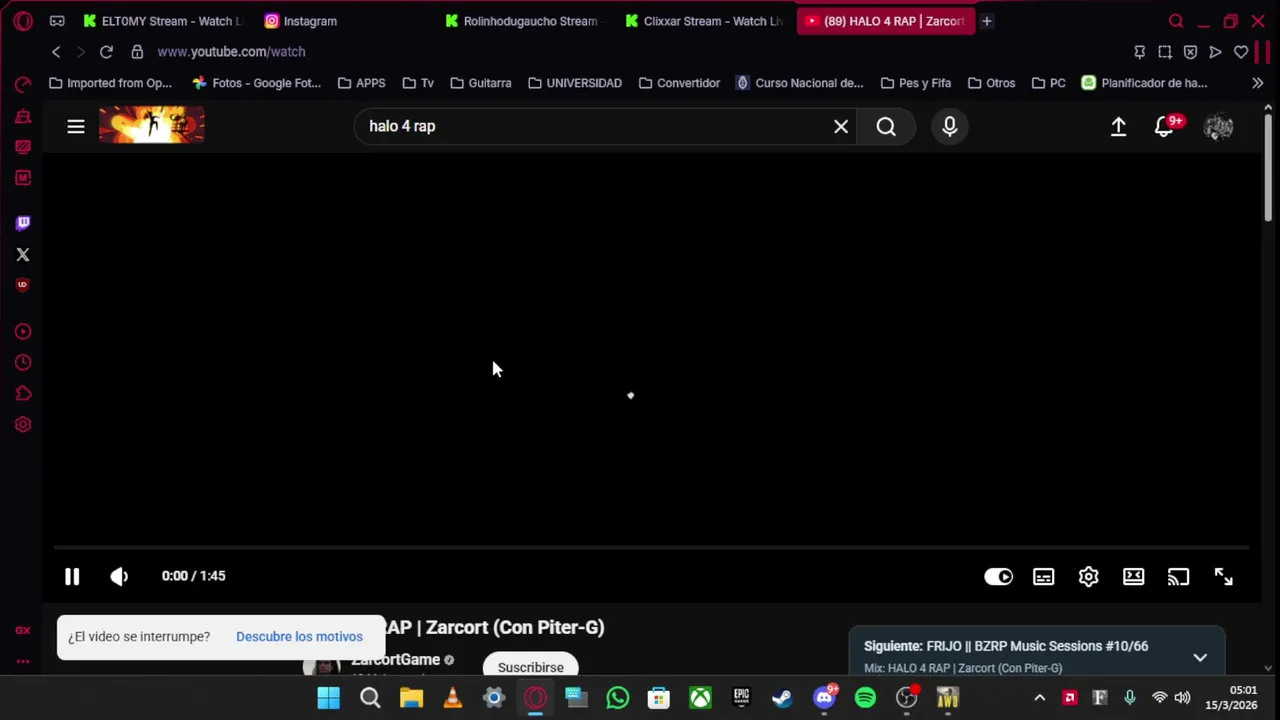The image size is (1280, 720).
Task: Open the ZarcortGame channel name
Action: (395, 660)
